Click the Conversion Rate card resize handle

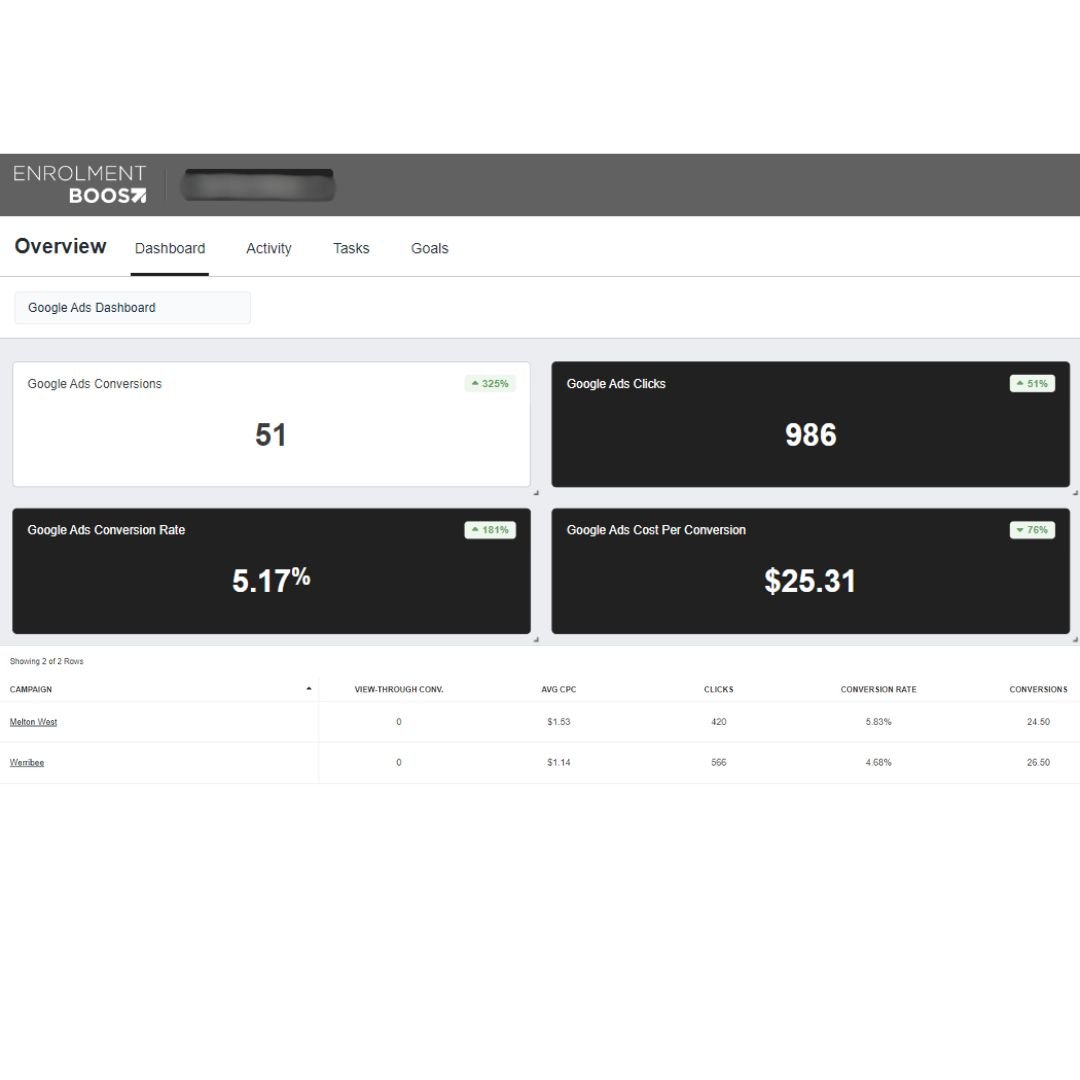pos(536,639)
